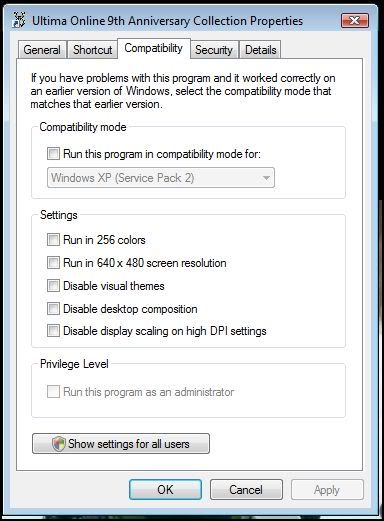Switch to the General tab
Image resolution: width=384 pixels, height=521 pixels.
point(42,50)
